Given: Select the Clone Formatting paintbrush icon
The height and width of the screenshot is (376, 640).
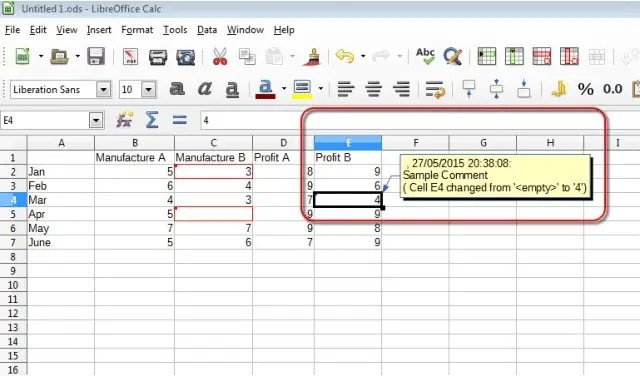Looking at the screenshot, I should (x=312, y=57).
